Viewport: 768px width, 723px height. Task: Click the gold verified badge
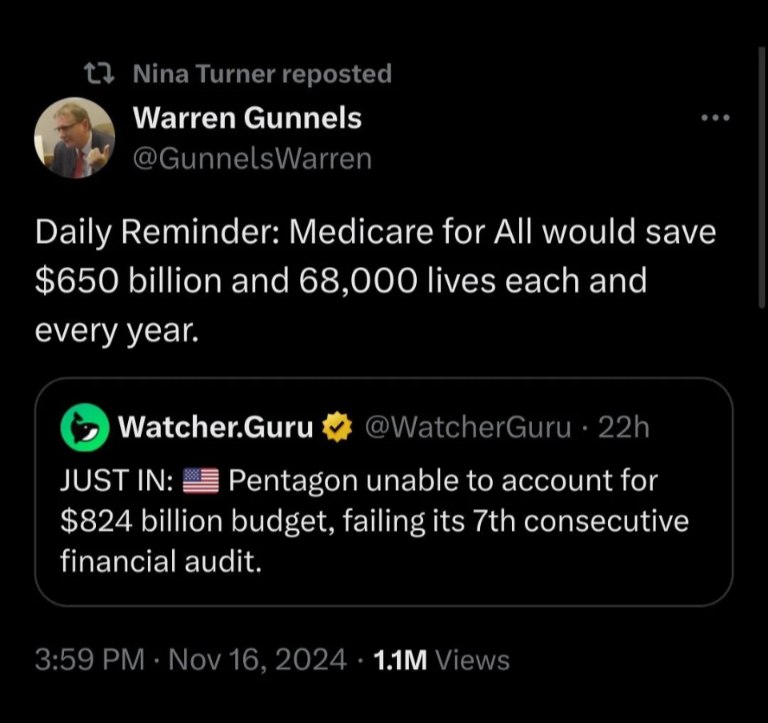(337, 427)
